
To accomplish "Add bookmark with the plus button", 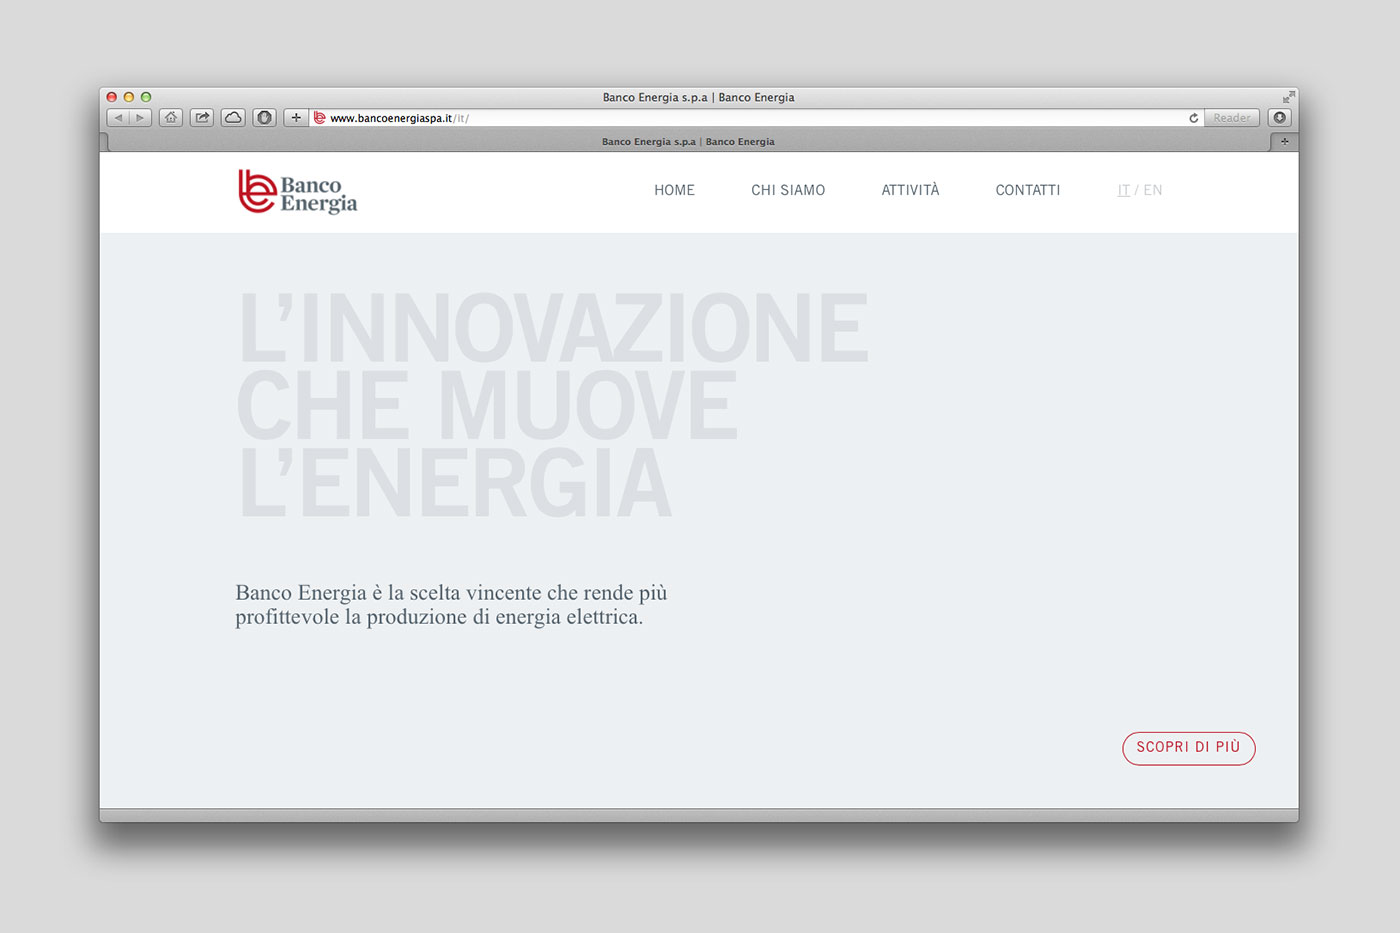I will pyautogui.click(x=295, y=118).
